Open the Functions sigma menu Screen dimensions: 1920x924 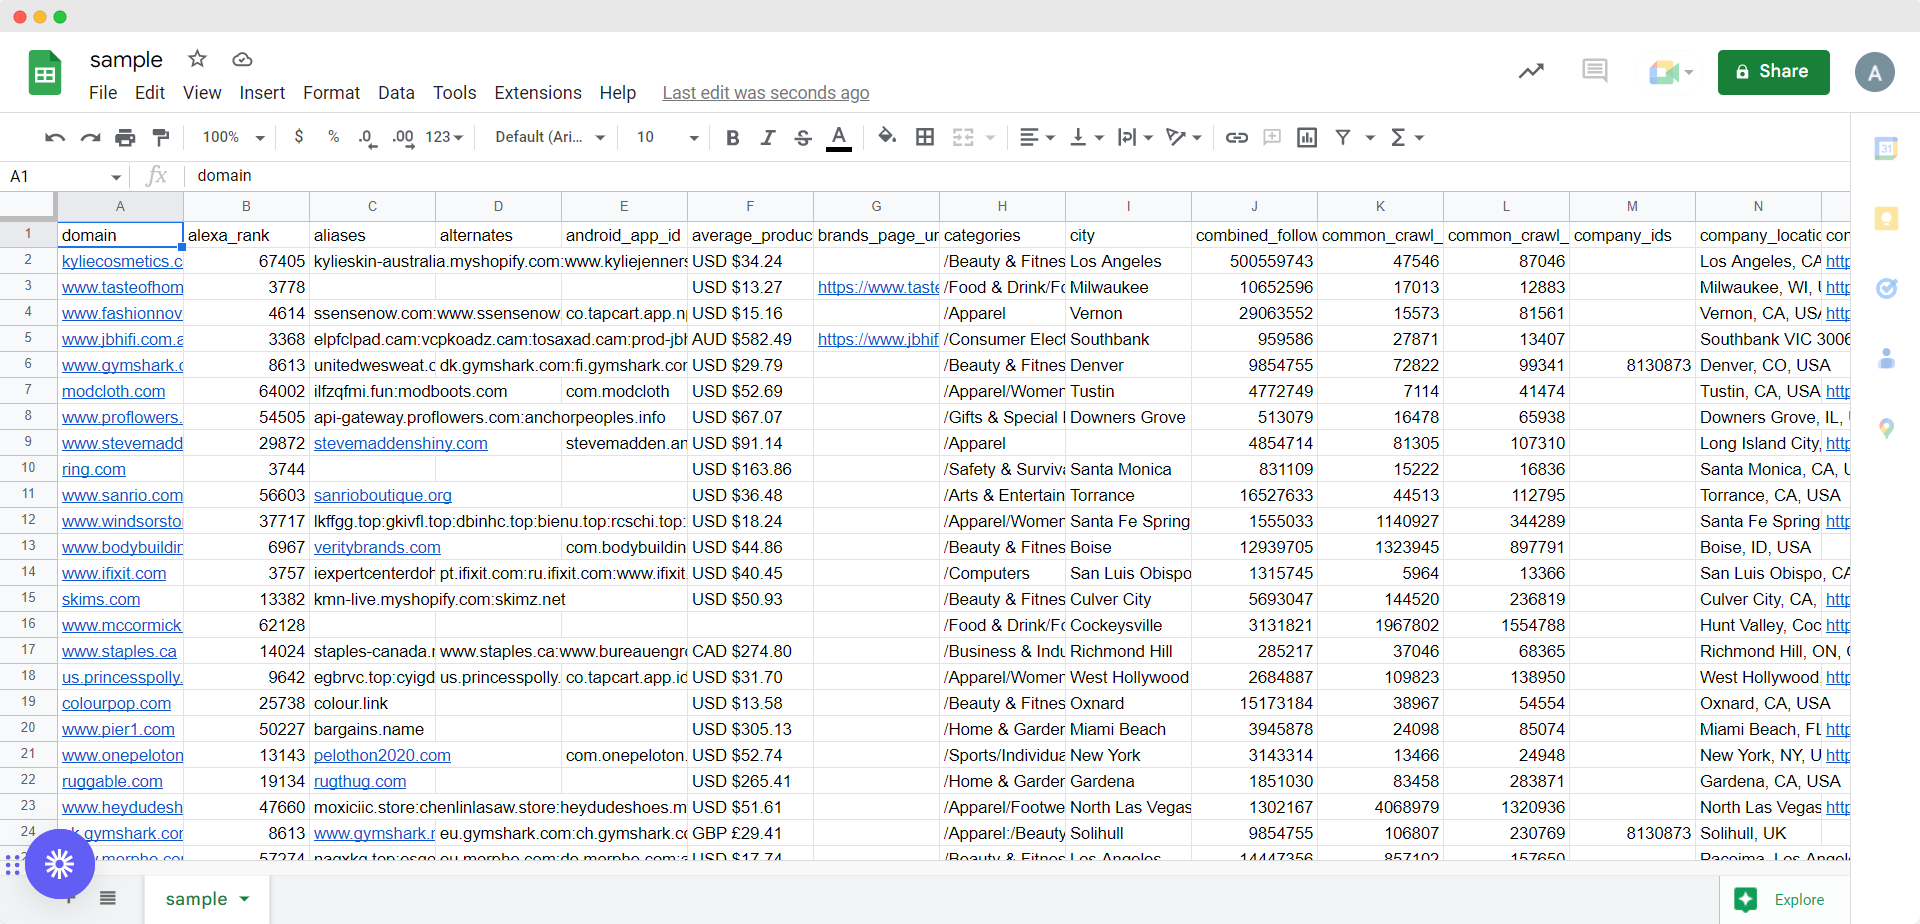click(x=1407, y=137)
